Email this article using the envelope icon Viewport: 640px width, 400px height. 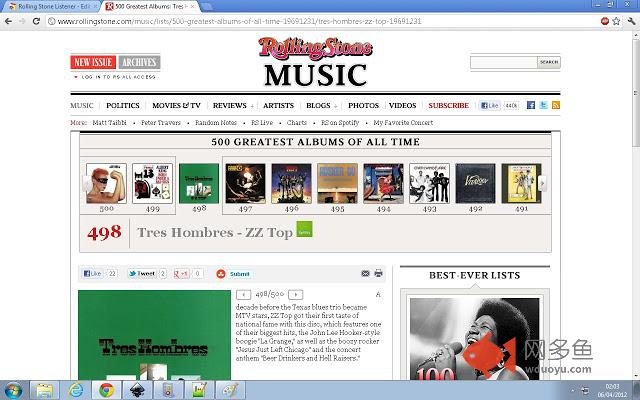click(365, 273)
